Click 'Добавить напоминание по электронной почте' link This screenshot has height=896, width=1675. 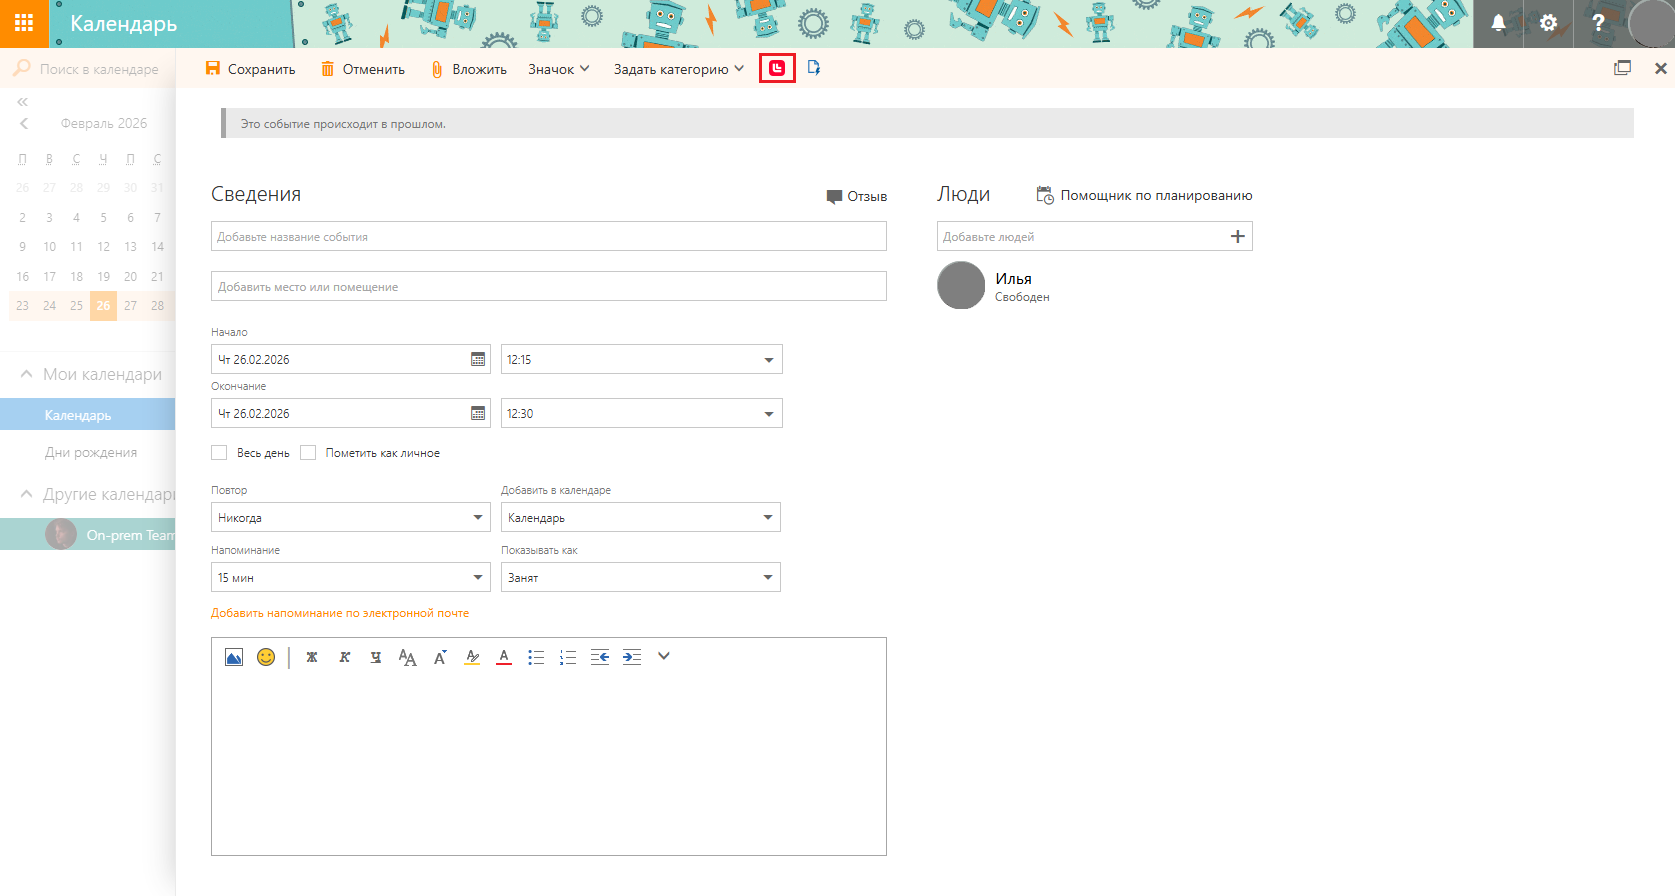pyautogui.click(x=340, y=613)
